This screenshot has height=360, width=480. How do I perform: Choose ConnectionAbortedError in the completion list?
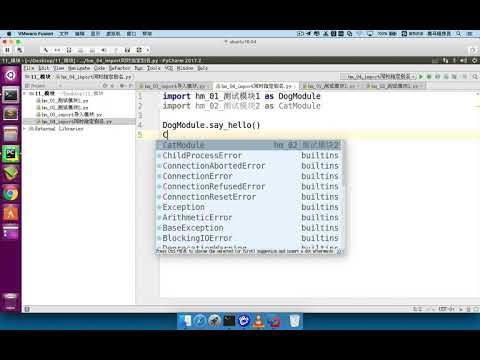248,166
